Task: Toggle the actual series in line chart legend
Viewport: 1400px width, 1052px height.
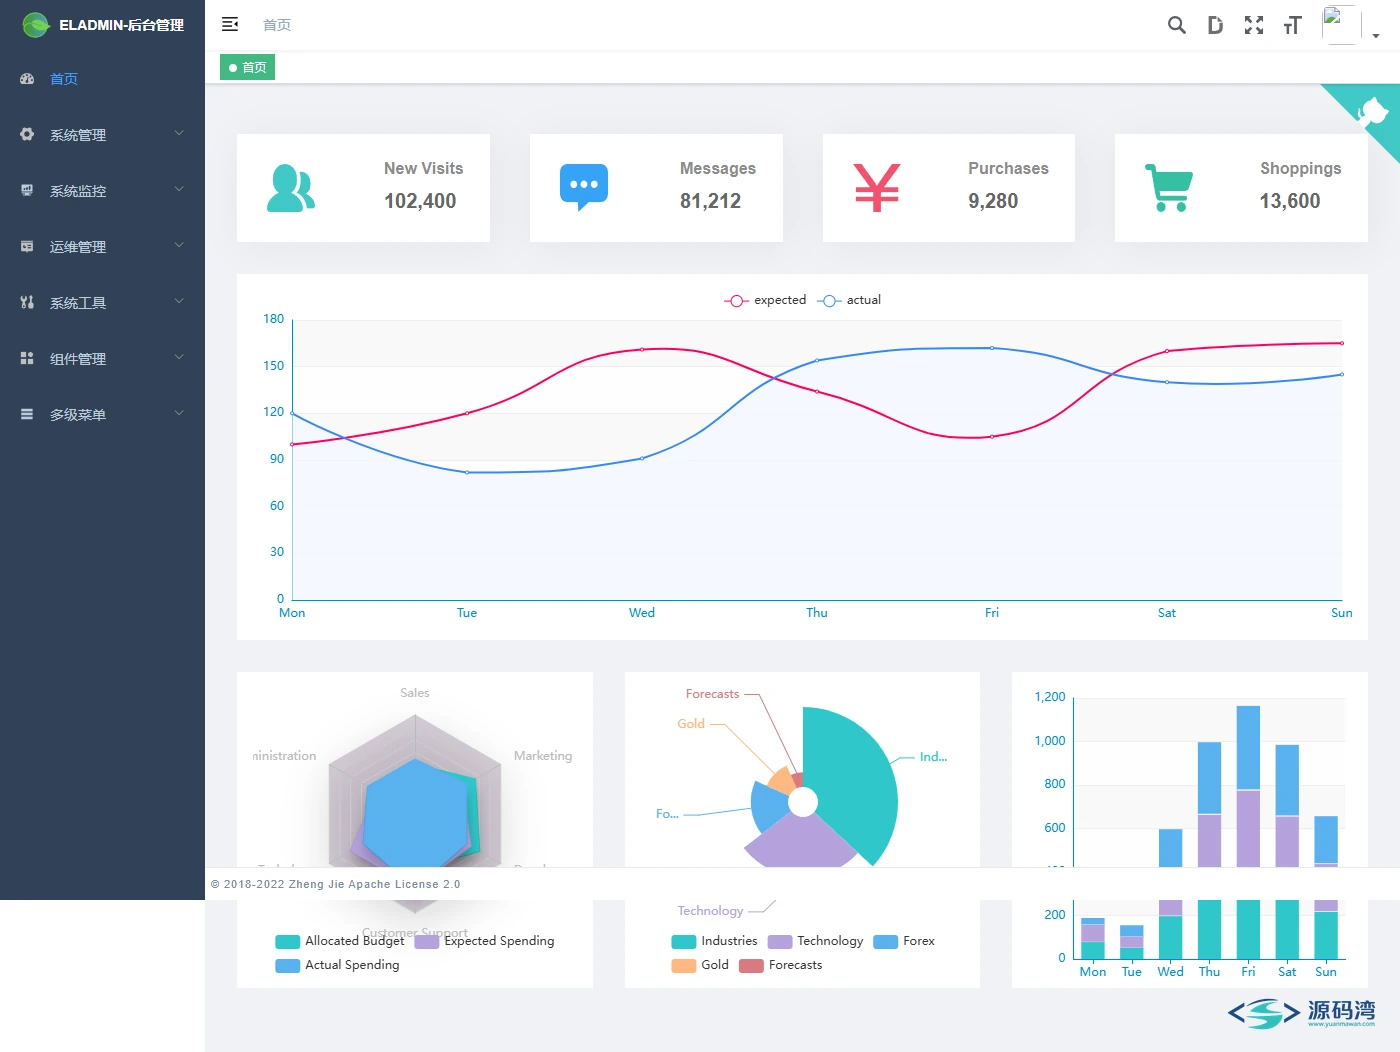Action: click(x=849, y=300)
